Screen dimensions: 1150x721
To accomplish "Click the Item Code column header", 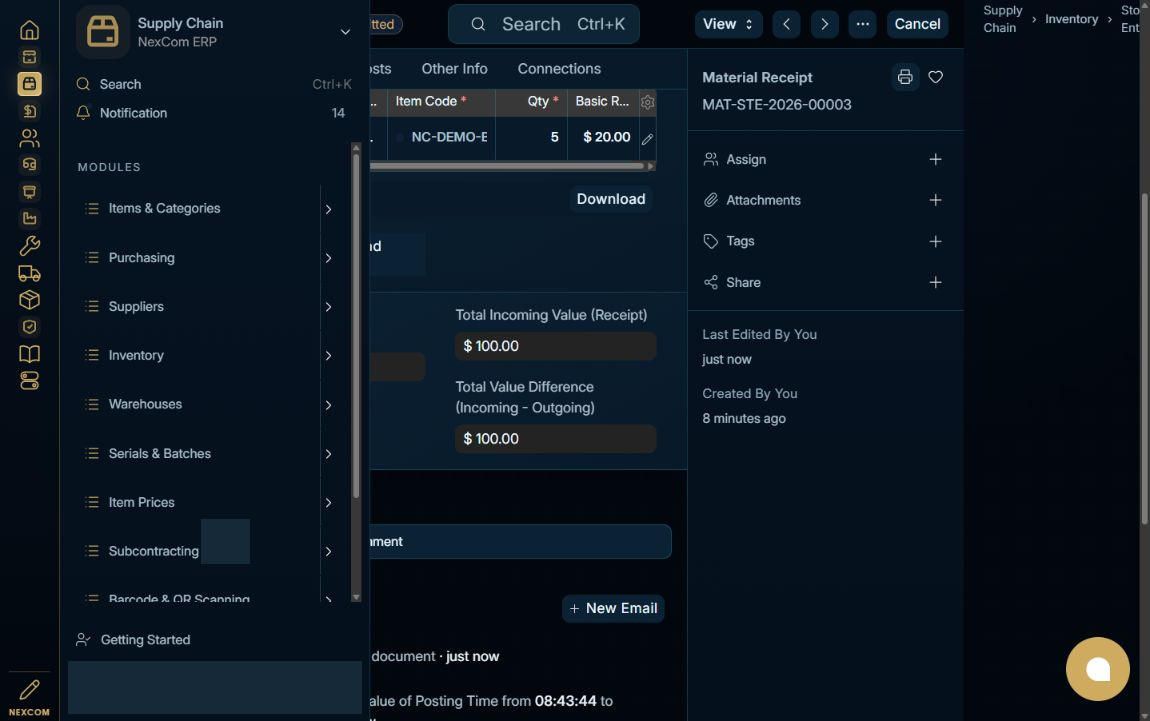I will pos(442,102).
